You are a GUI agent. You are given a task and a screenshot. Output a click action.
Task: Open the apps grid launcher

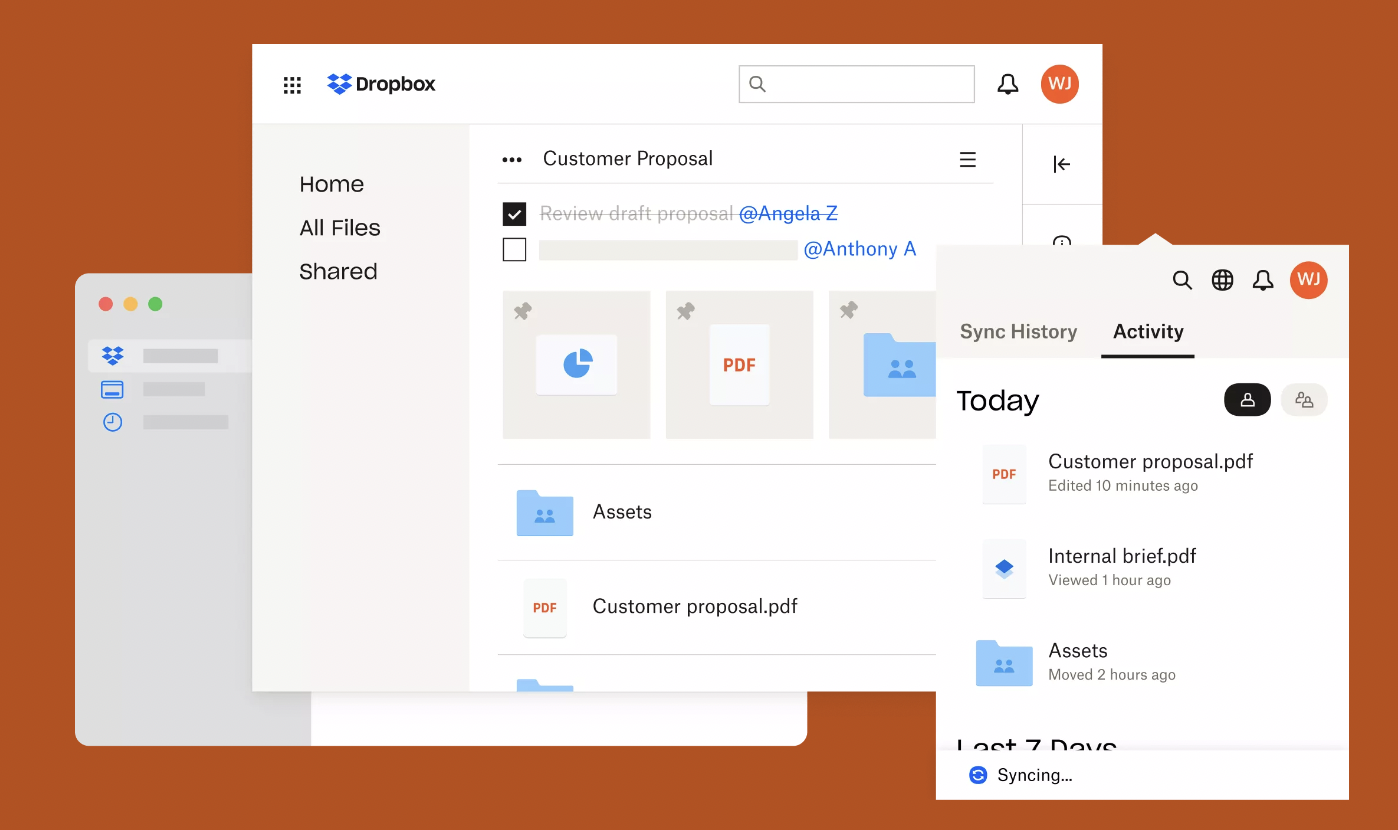point(292,84)
